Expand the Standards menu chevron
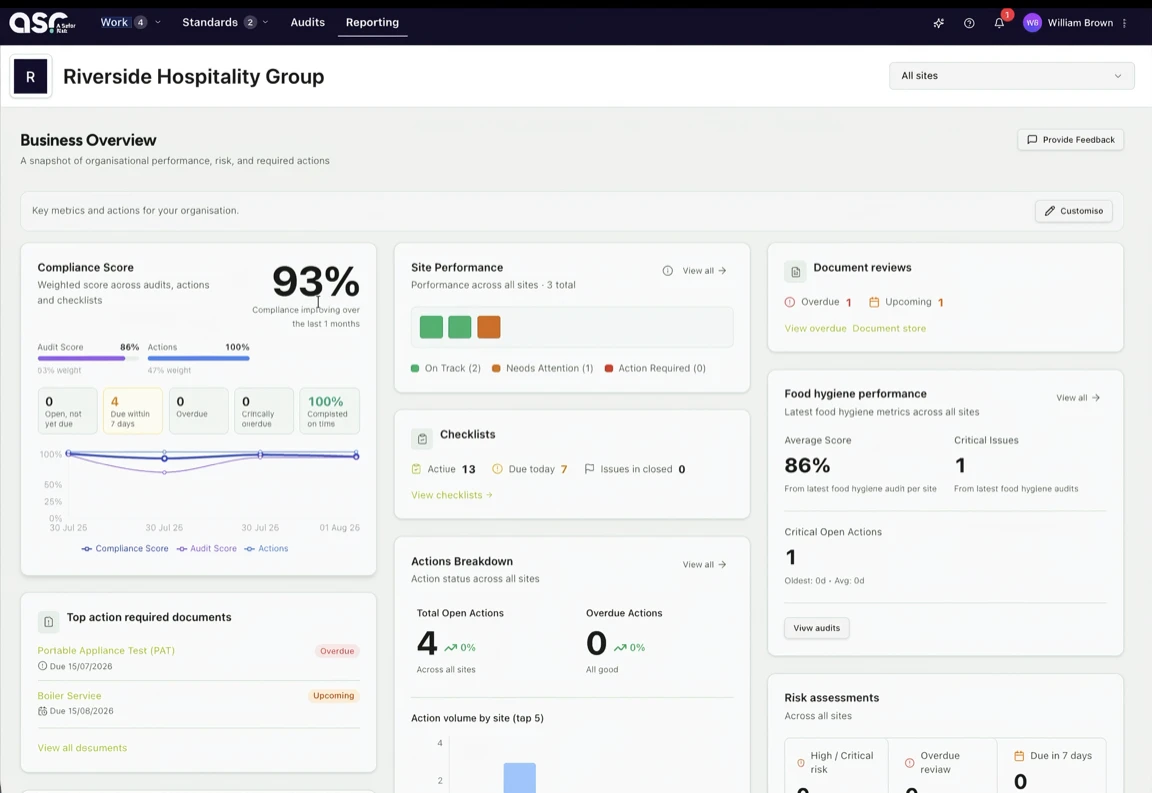 (265, 23)
